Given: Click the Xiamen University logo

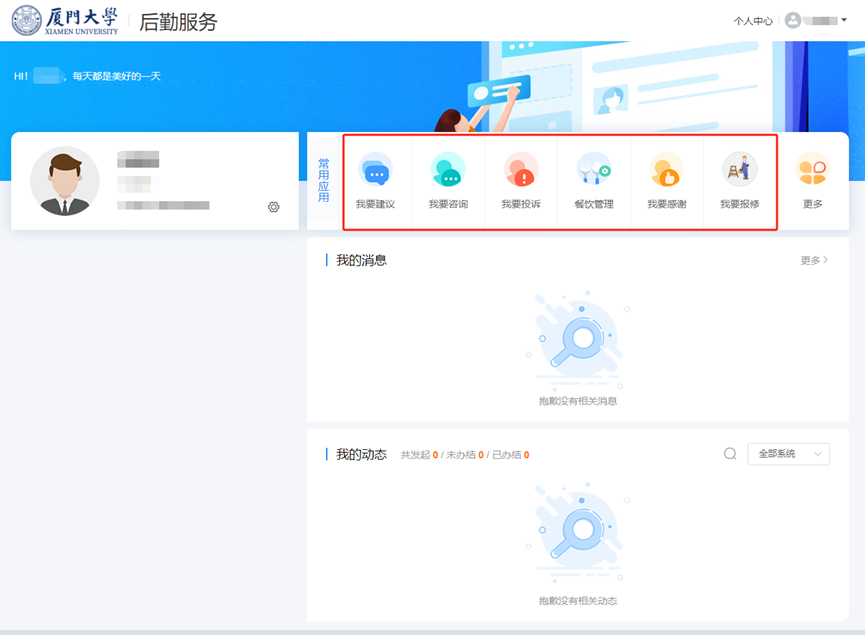Looking at the screenshot, I should (65, 20).
